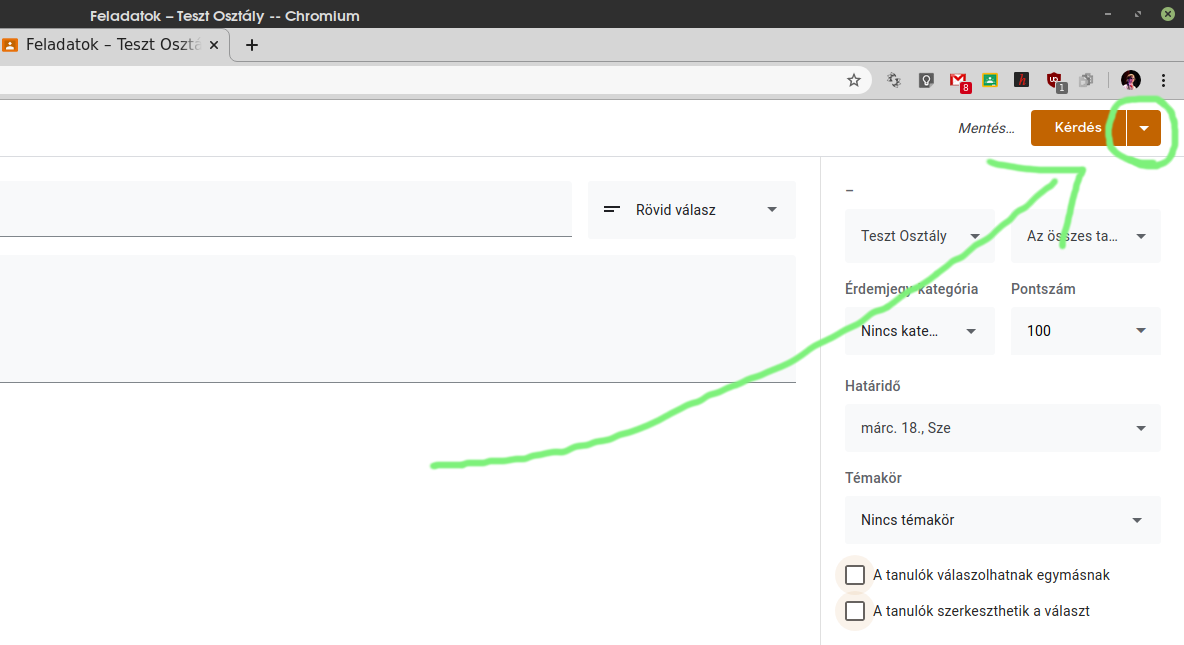
Task: Click the user profile avatar
Action: (1130, 80)
